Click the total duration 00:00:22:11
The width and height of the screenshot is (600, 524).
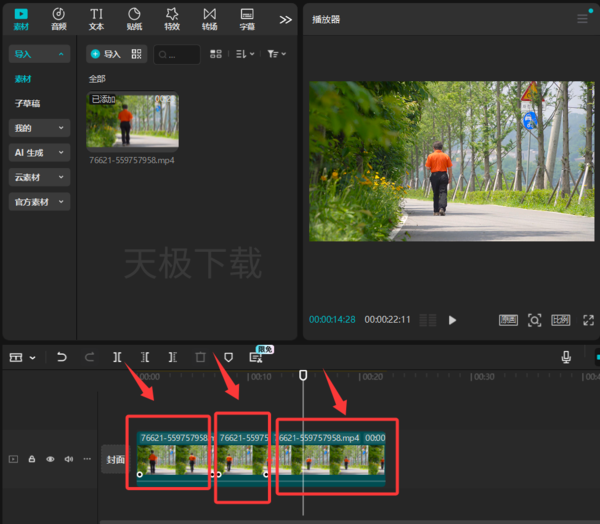(x=387, y=320)
